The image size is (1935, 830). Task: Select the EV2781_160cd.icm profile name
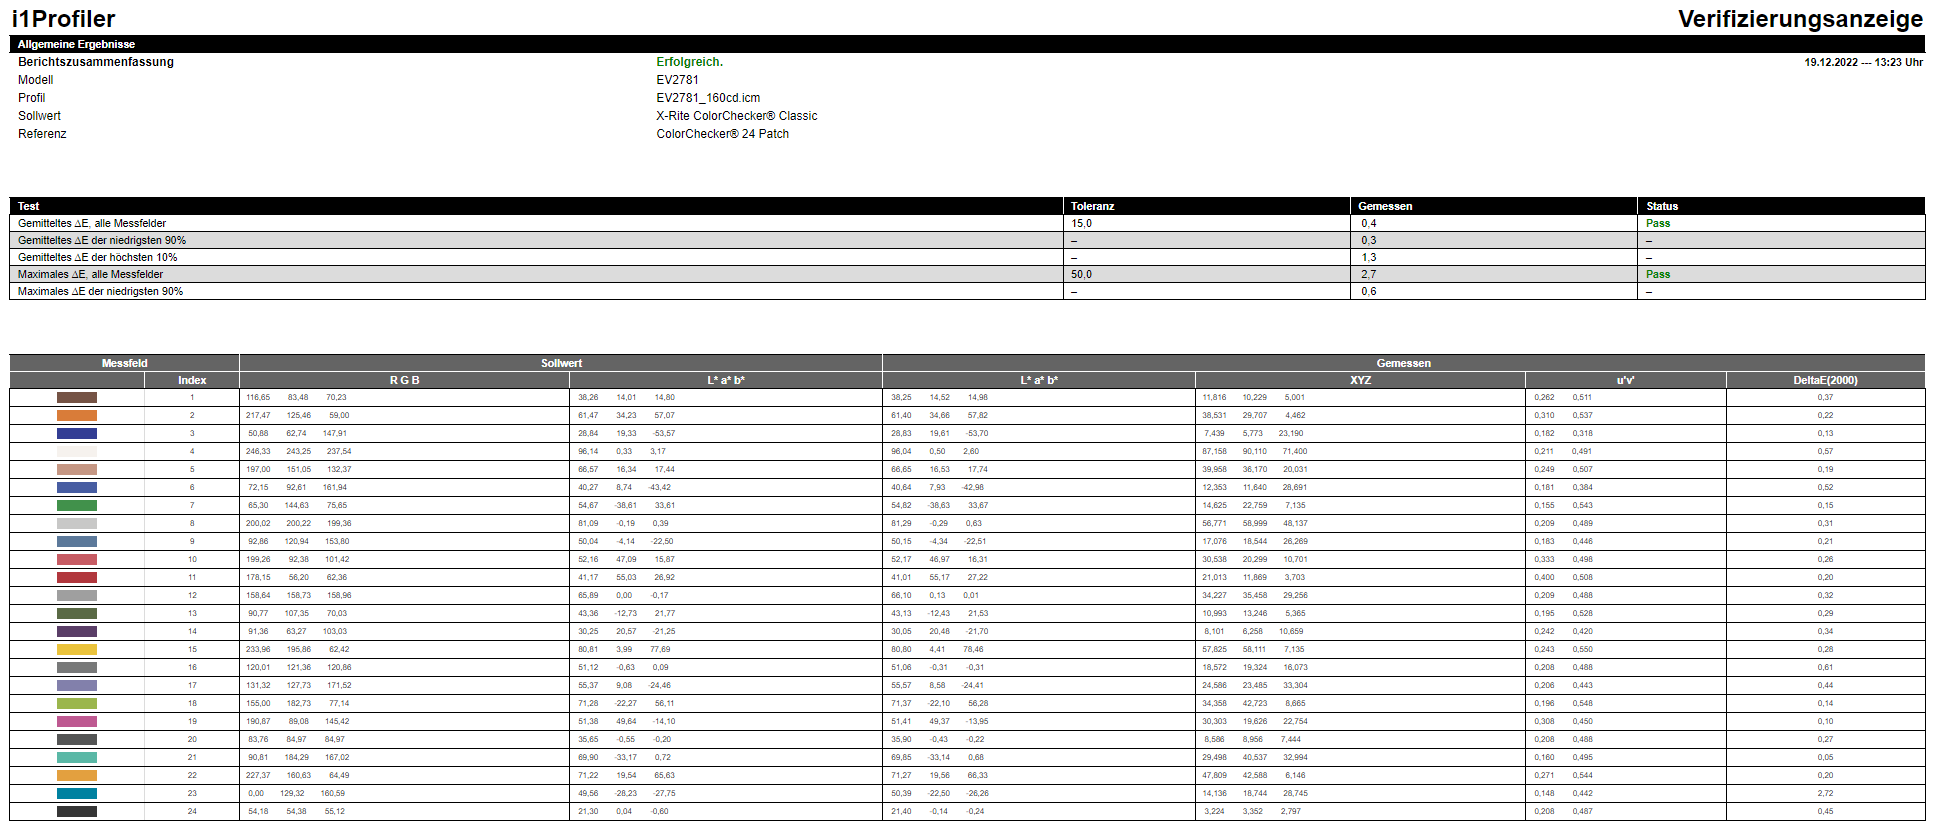pyautogui.click(x=708, y=98)
